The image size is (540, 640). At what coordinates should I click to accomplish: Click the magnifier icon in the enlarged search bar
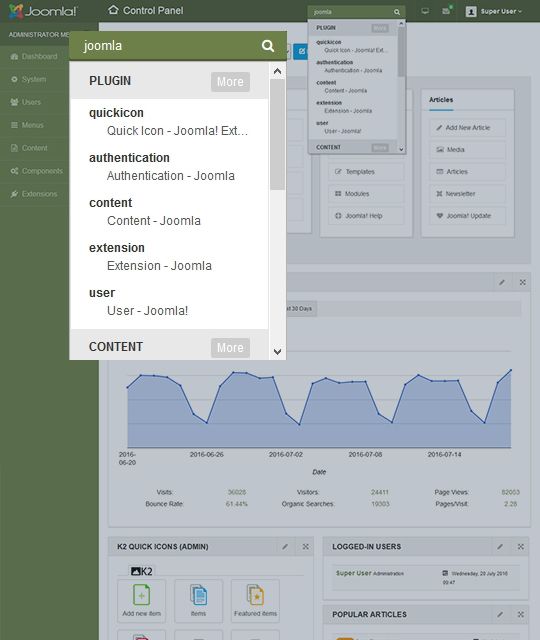coord(268,46)
